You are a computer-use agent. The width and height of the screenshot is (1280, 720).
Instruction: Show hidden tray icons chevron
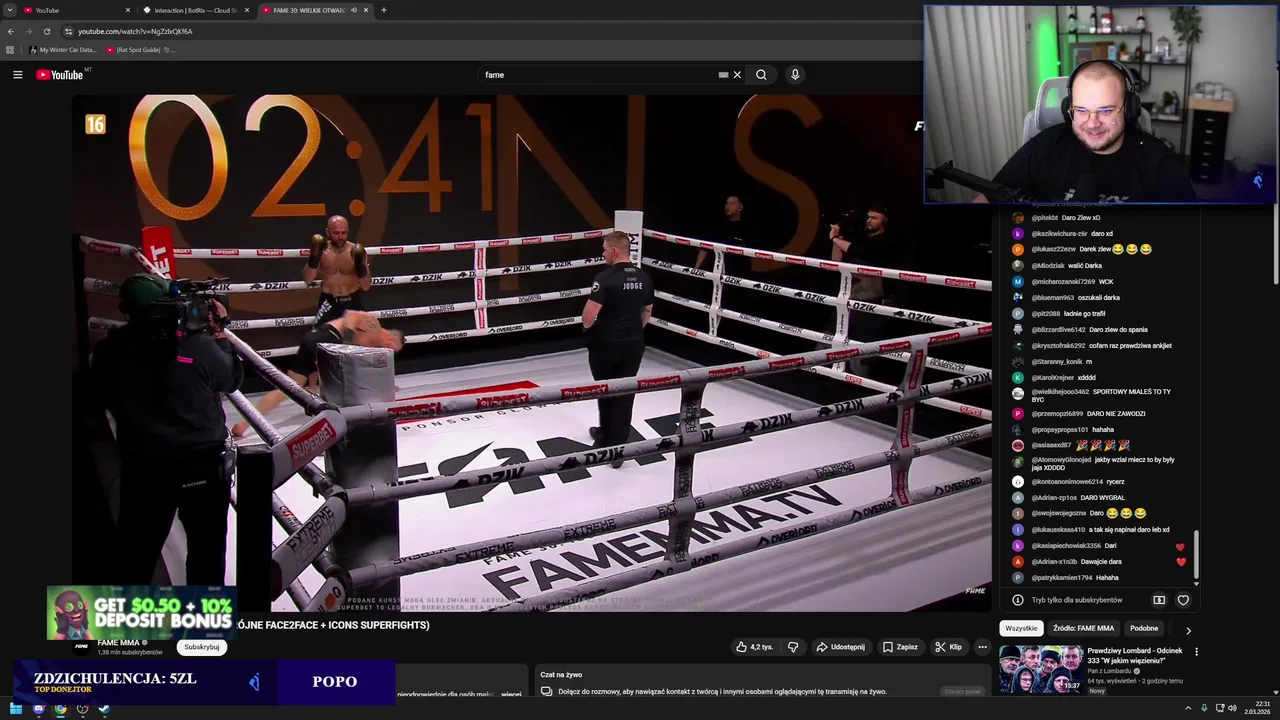pyautogui.click(x=1189, y=709)
